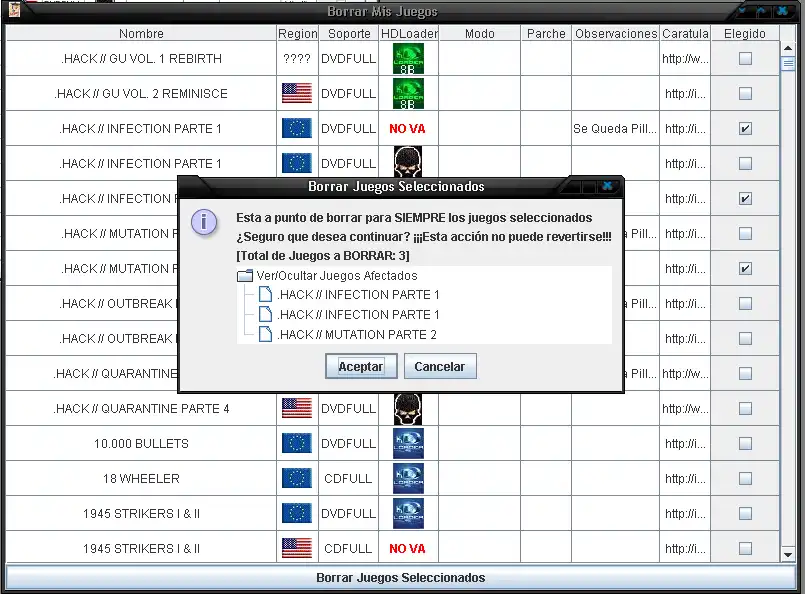The image size is (805, 594).
Task: Click NO VA cell for 1945 STRIKERS CDFULL
Action: pyautogui.click(x=408, y=548)
